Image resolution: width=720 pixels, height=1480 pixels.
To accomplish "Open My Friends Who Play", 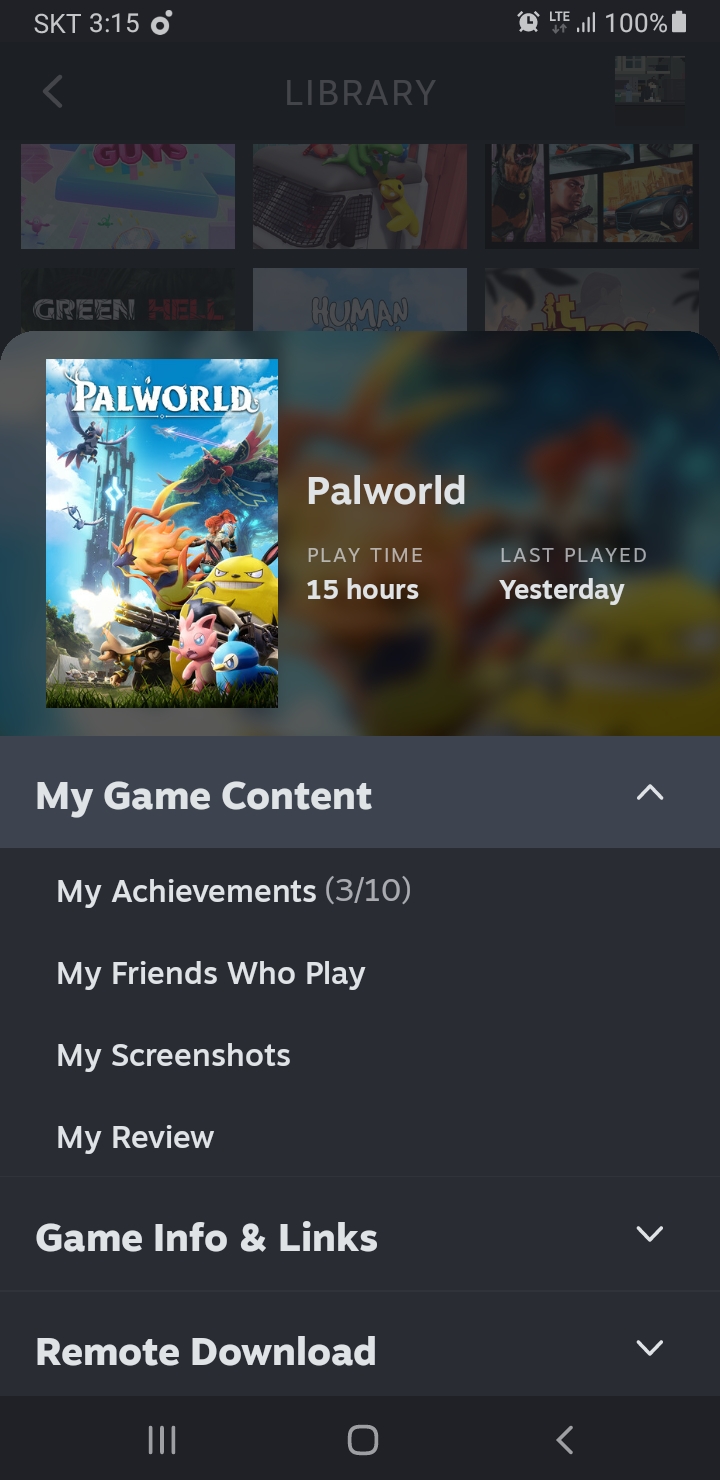I will point(211,973).
